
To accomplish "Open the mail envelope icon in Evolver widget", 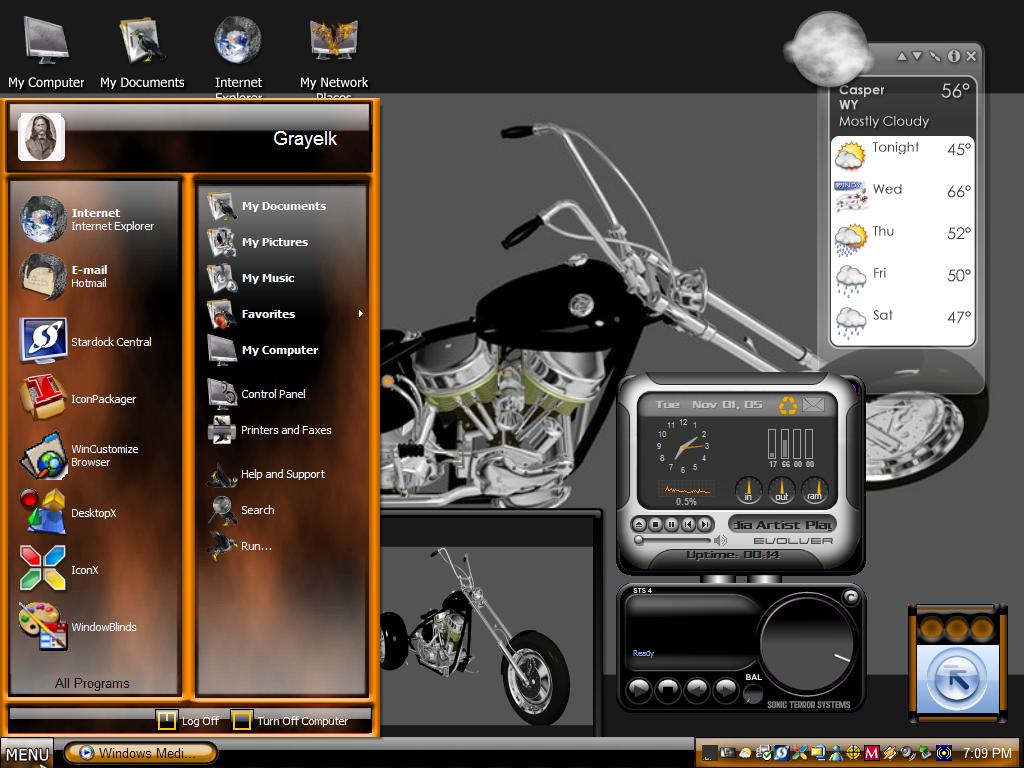I will coord(813,405).
